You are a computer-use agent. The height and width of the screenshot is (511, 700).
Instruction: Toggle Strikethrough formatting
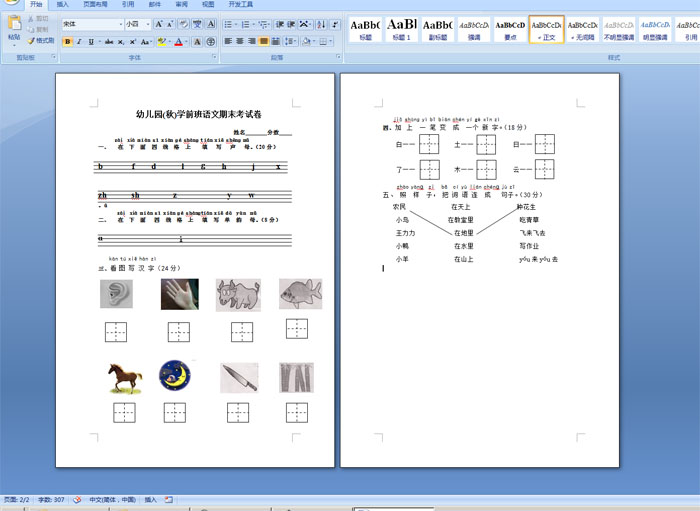pos(109,42)
